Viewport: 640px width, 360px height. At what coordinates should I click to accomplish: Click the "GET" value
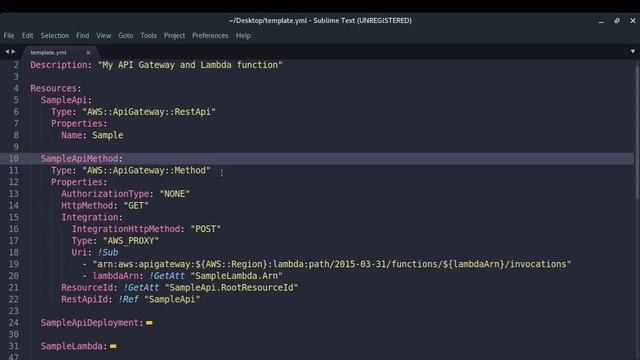coord(136,206)
